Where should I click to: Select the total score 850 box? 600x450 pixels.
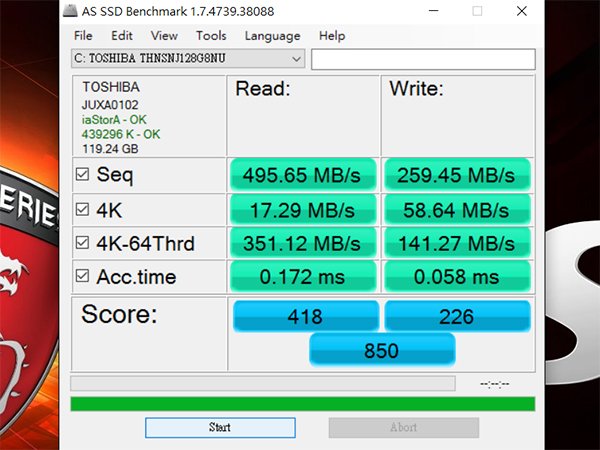tap(382, 350)
